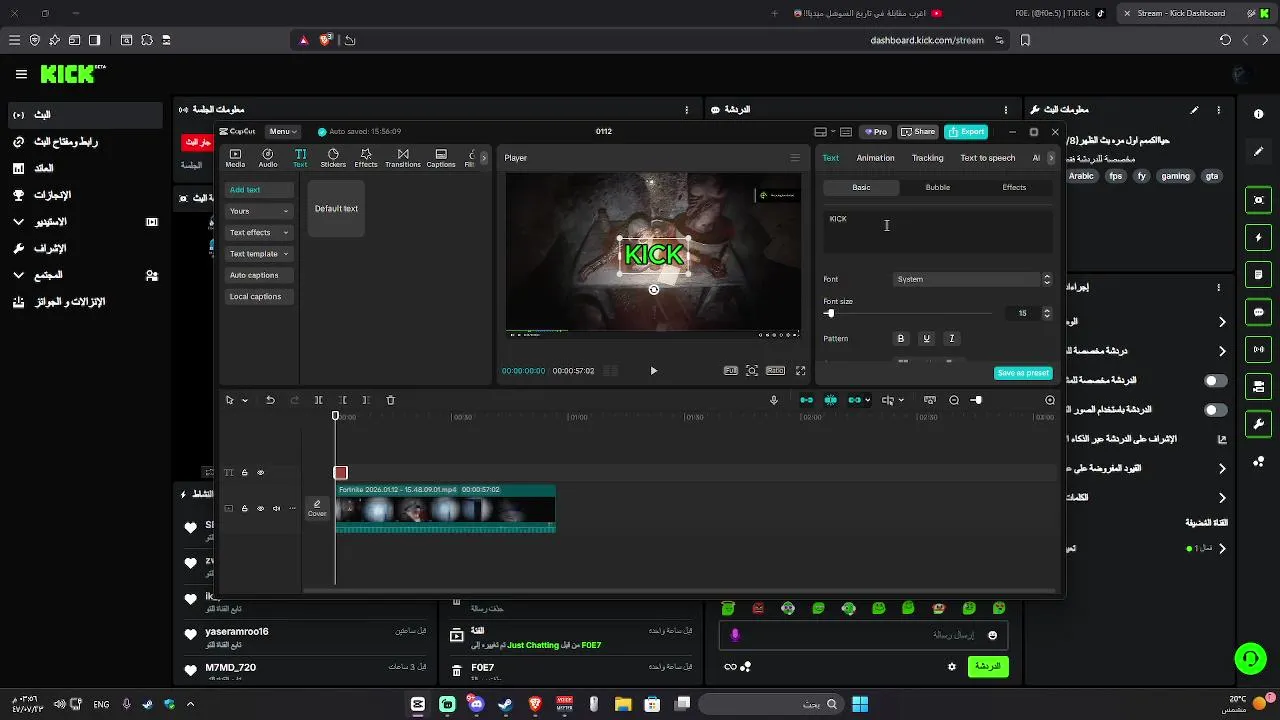1280x720 pixels.
Task: Open the CapCut Menu dropdown
Action: 283,132
